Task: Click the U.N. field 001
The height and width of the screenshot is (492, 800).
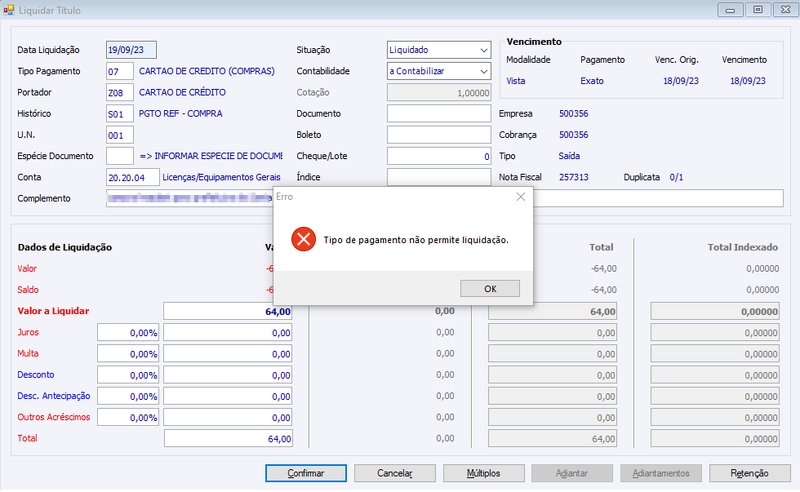Action: 120,135
